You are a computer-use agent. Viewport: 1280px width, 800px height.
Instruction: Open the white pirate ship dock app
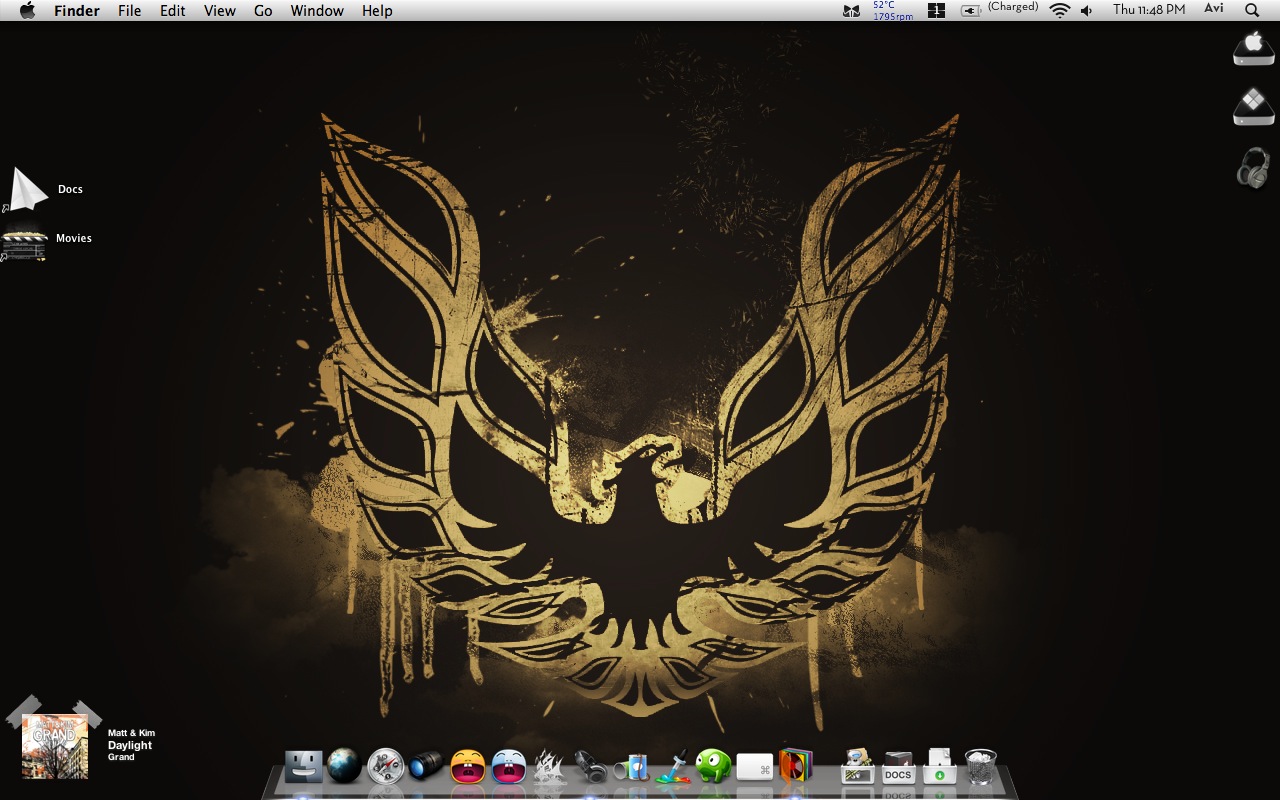click(x=550, y=767)
